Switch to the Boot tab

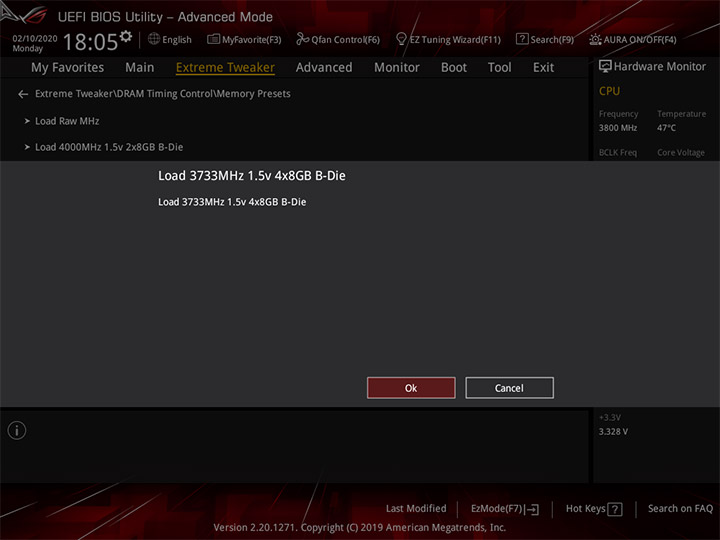point(454,68)
